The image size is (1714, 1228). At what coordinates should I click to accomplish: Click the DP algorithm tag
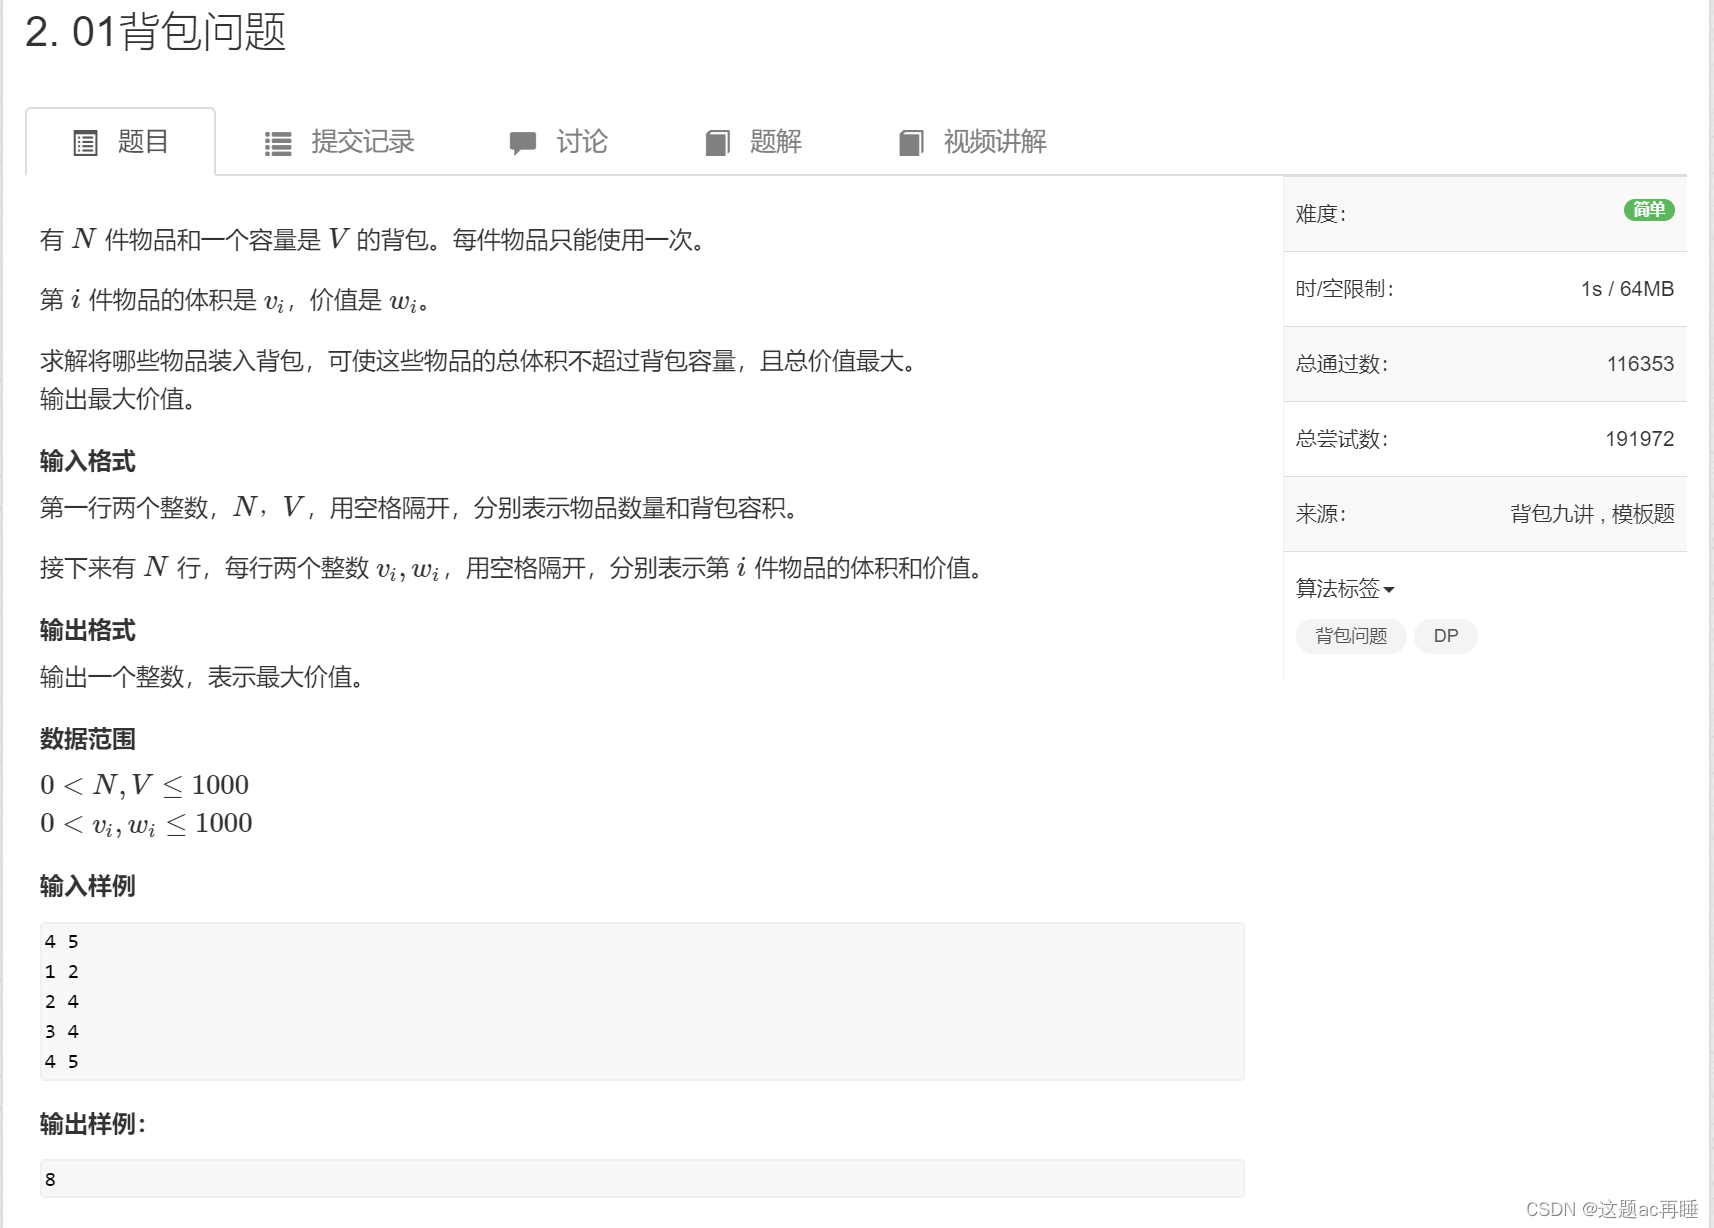click(1445, 636)
